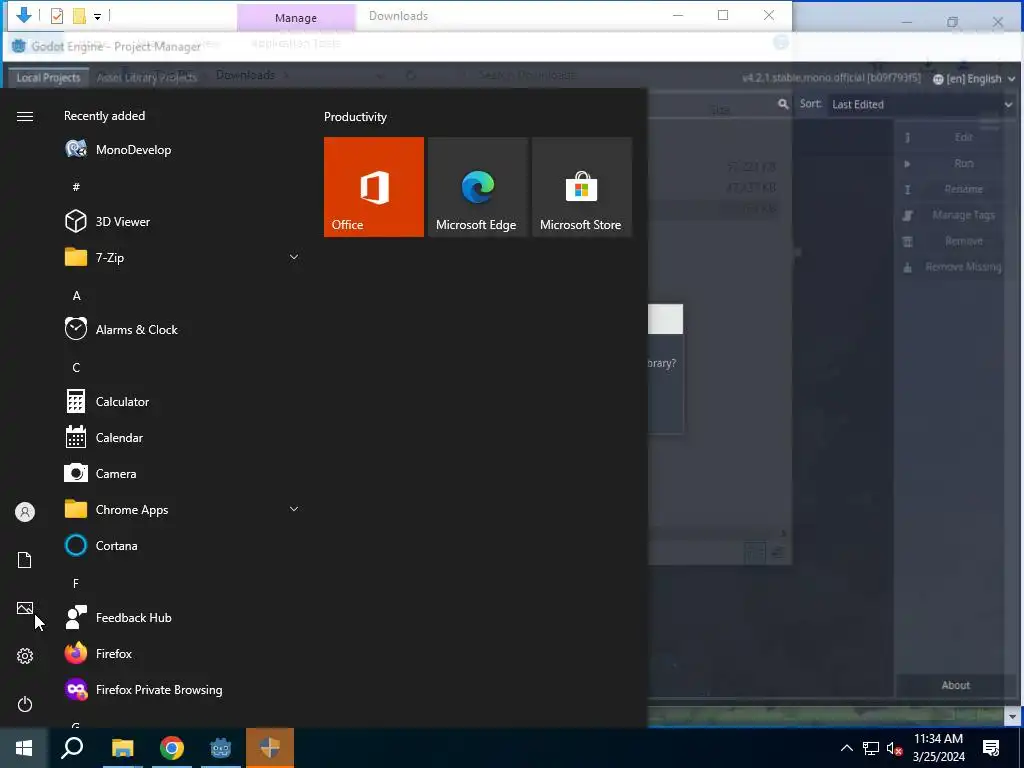Click Rename button in Godot sidebar

tap(954, 189)
